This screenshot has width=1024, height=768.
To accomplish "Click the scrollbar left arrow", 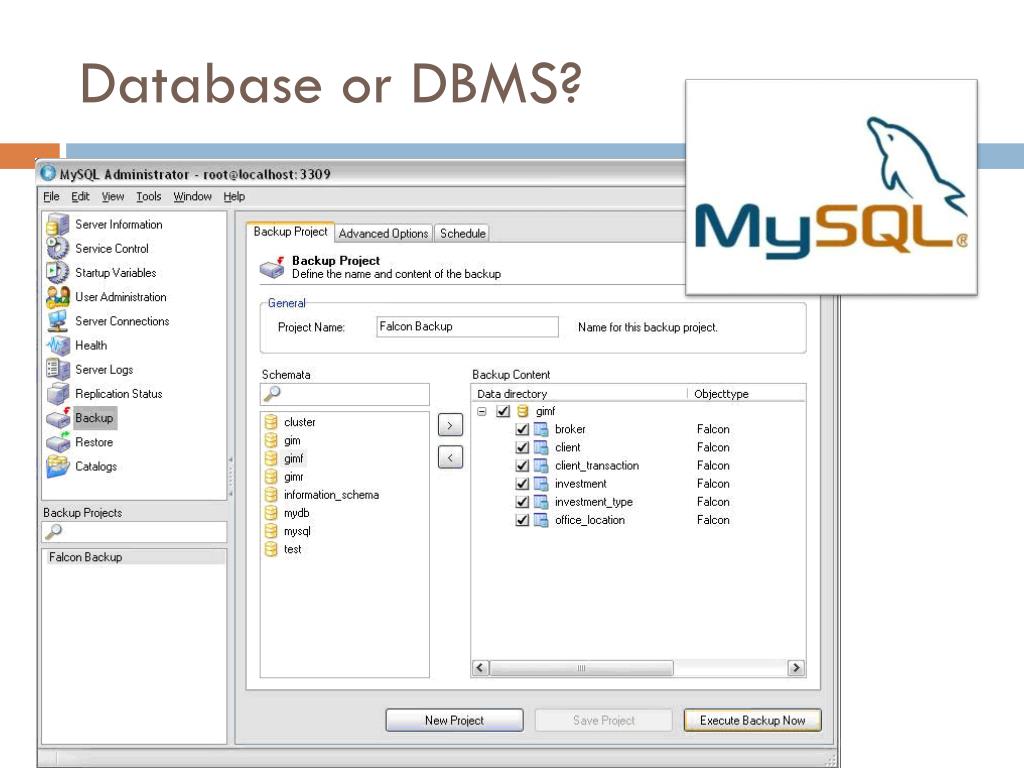I will (x=480, y=667).
